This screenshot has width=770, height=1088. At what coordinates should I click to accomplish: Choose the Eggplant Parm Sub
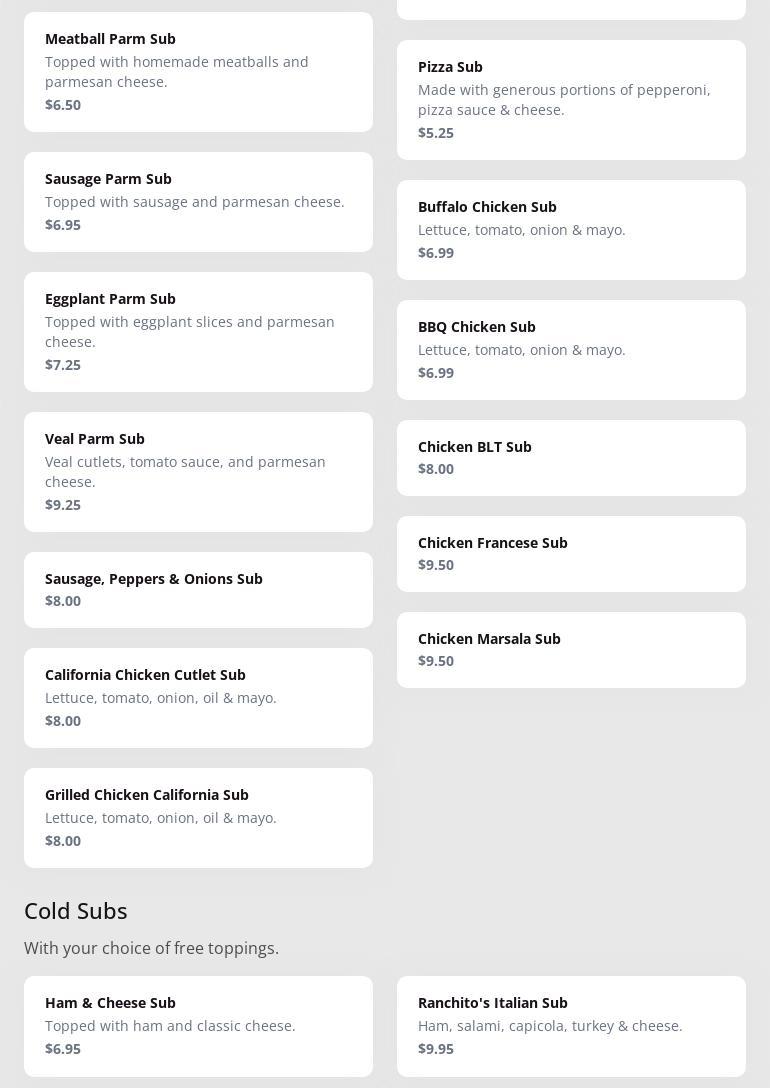pyautogui.click(x=198, y=332)
